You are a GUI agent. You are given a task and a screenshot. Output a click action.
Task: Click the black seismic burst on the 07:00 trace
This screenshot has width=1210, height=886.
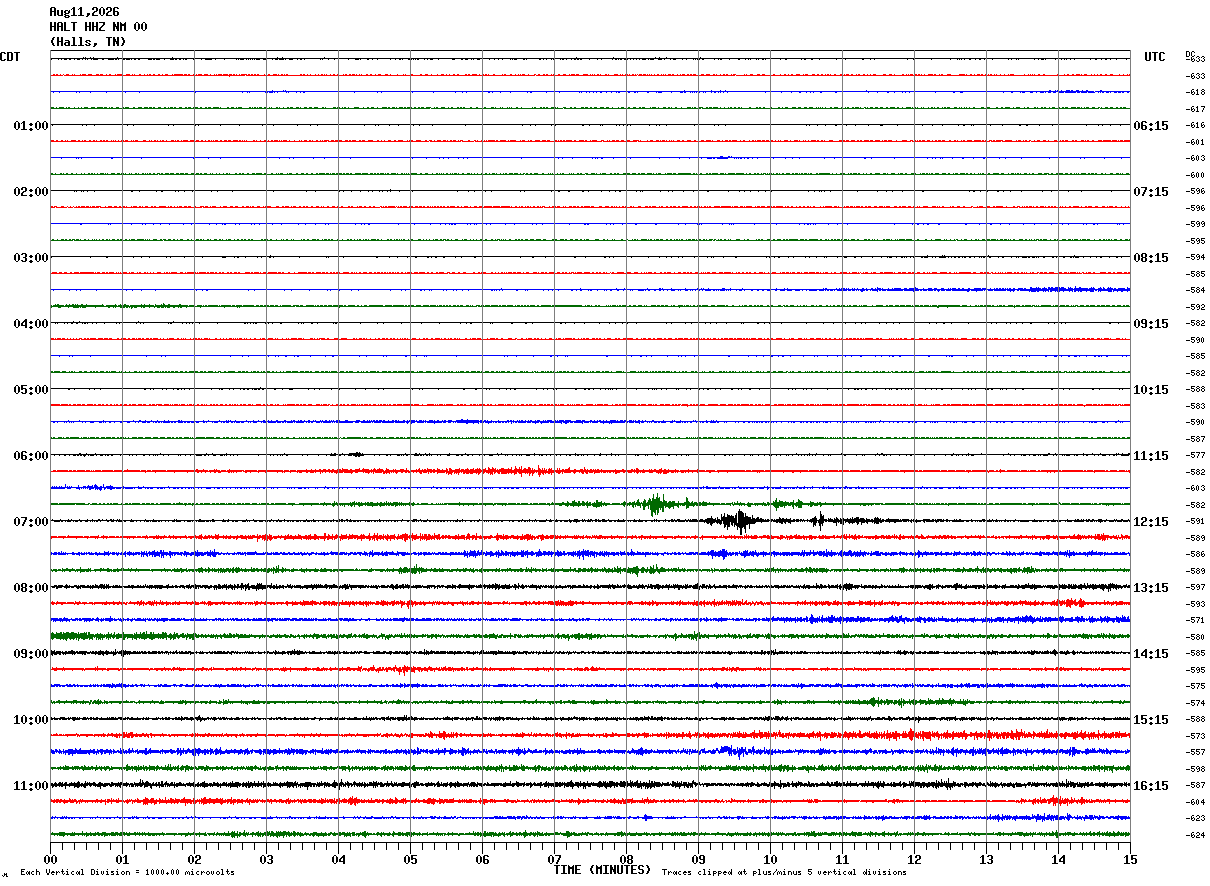tap(738, 520)
